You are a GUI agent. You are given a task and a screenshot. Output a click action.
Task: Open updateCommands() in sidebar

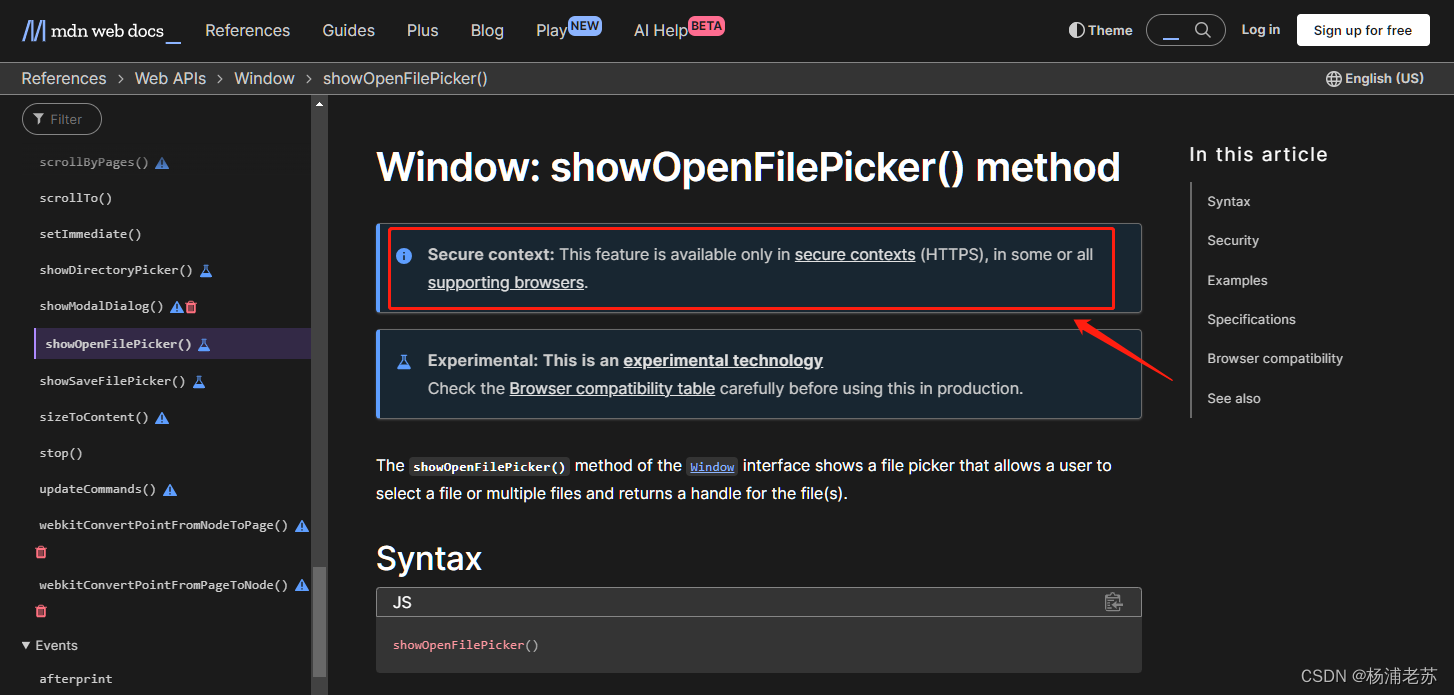pos(98,489)
